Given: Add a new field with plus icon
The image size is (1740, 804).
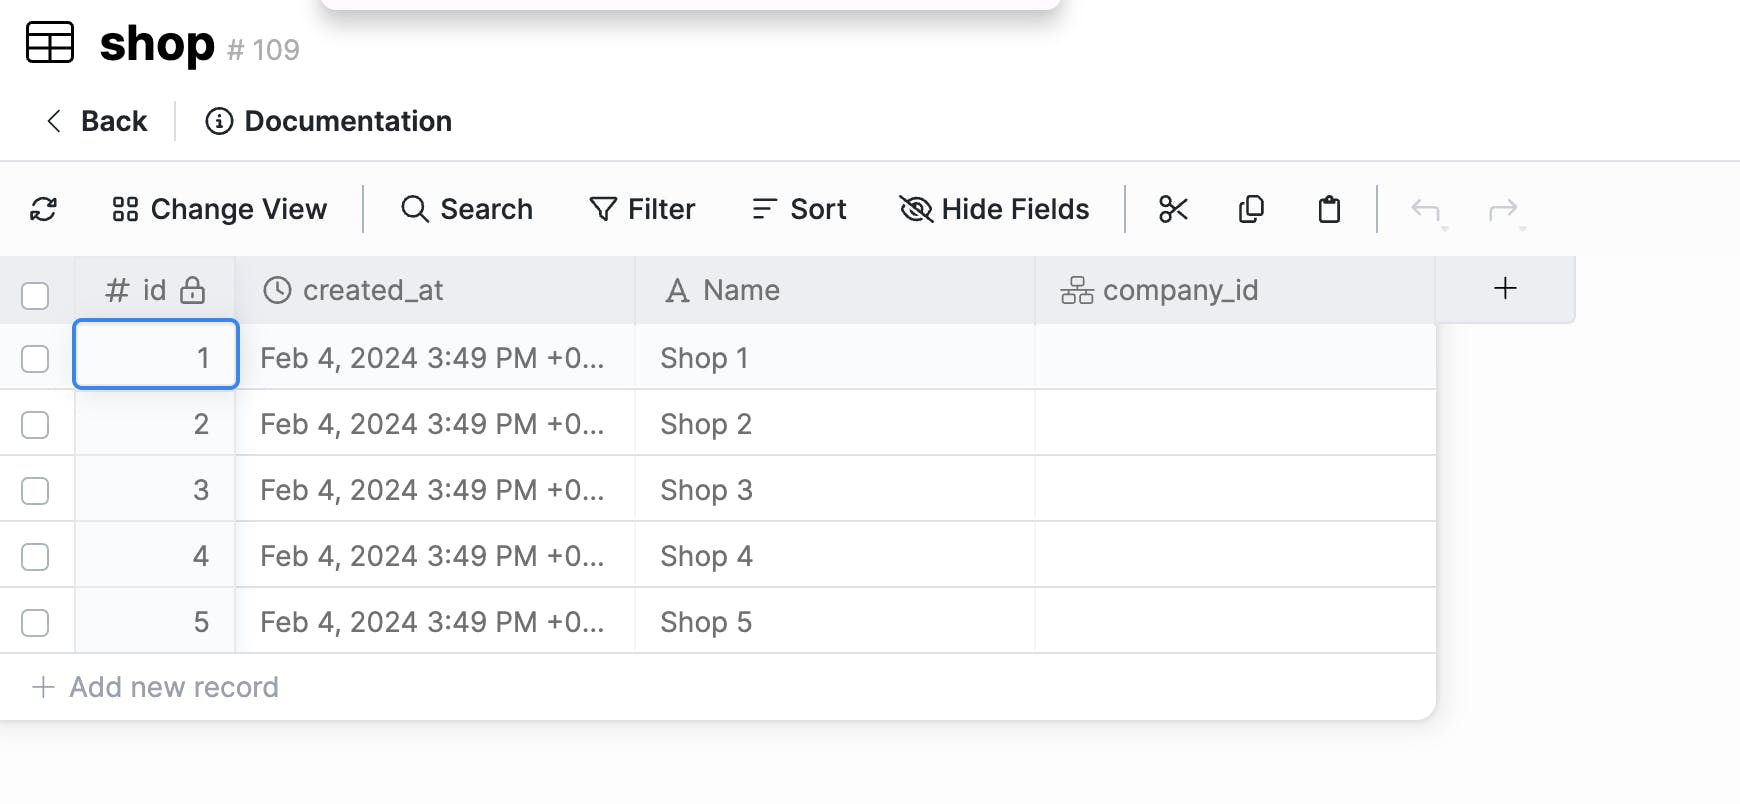Looking at the screenshot, I should tap(1505, 289).
